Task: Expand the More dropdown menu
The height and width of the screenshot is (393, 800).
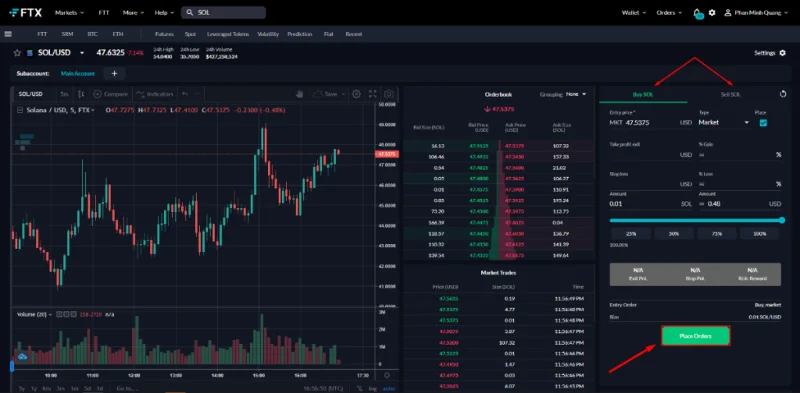Action: pos(135,13)
